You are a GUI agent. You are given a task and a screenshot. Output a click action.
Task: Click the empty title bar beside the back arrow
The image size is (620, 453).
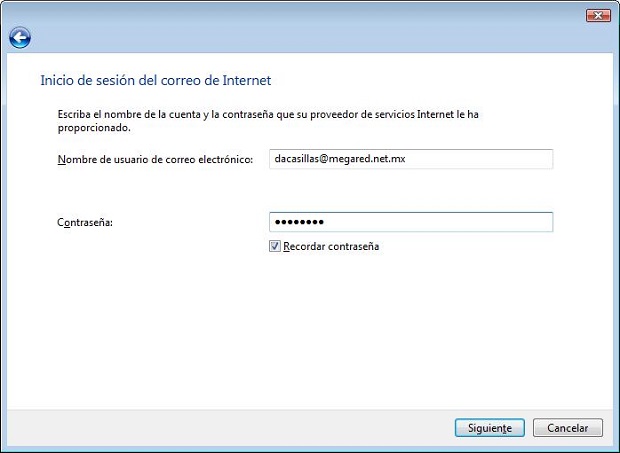coord(301,38)
